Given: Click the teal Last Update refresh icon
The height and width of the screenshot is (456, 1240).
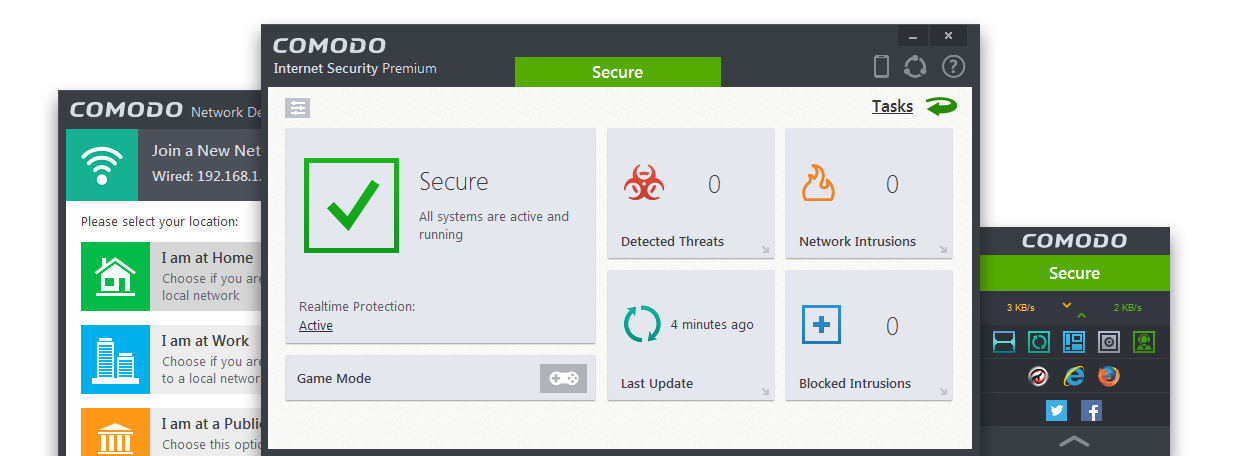Looking at the screenshot, I should point(642,324).
